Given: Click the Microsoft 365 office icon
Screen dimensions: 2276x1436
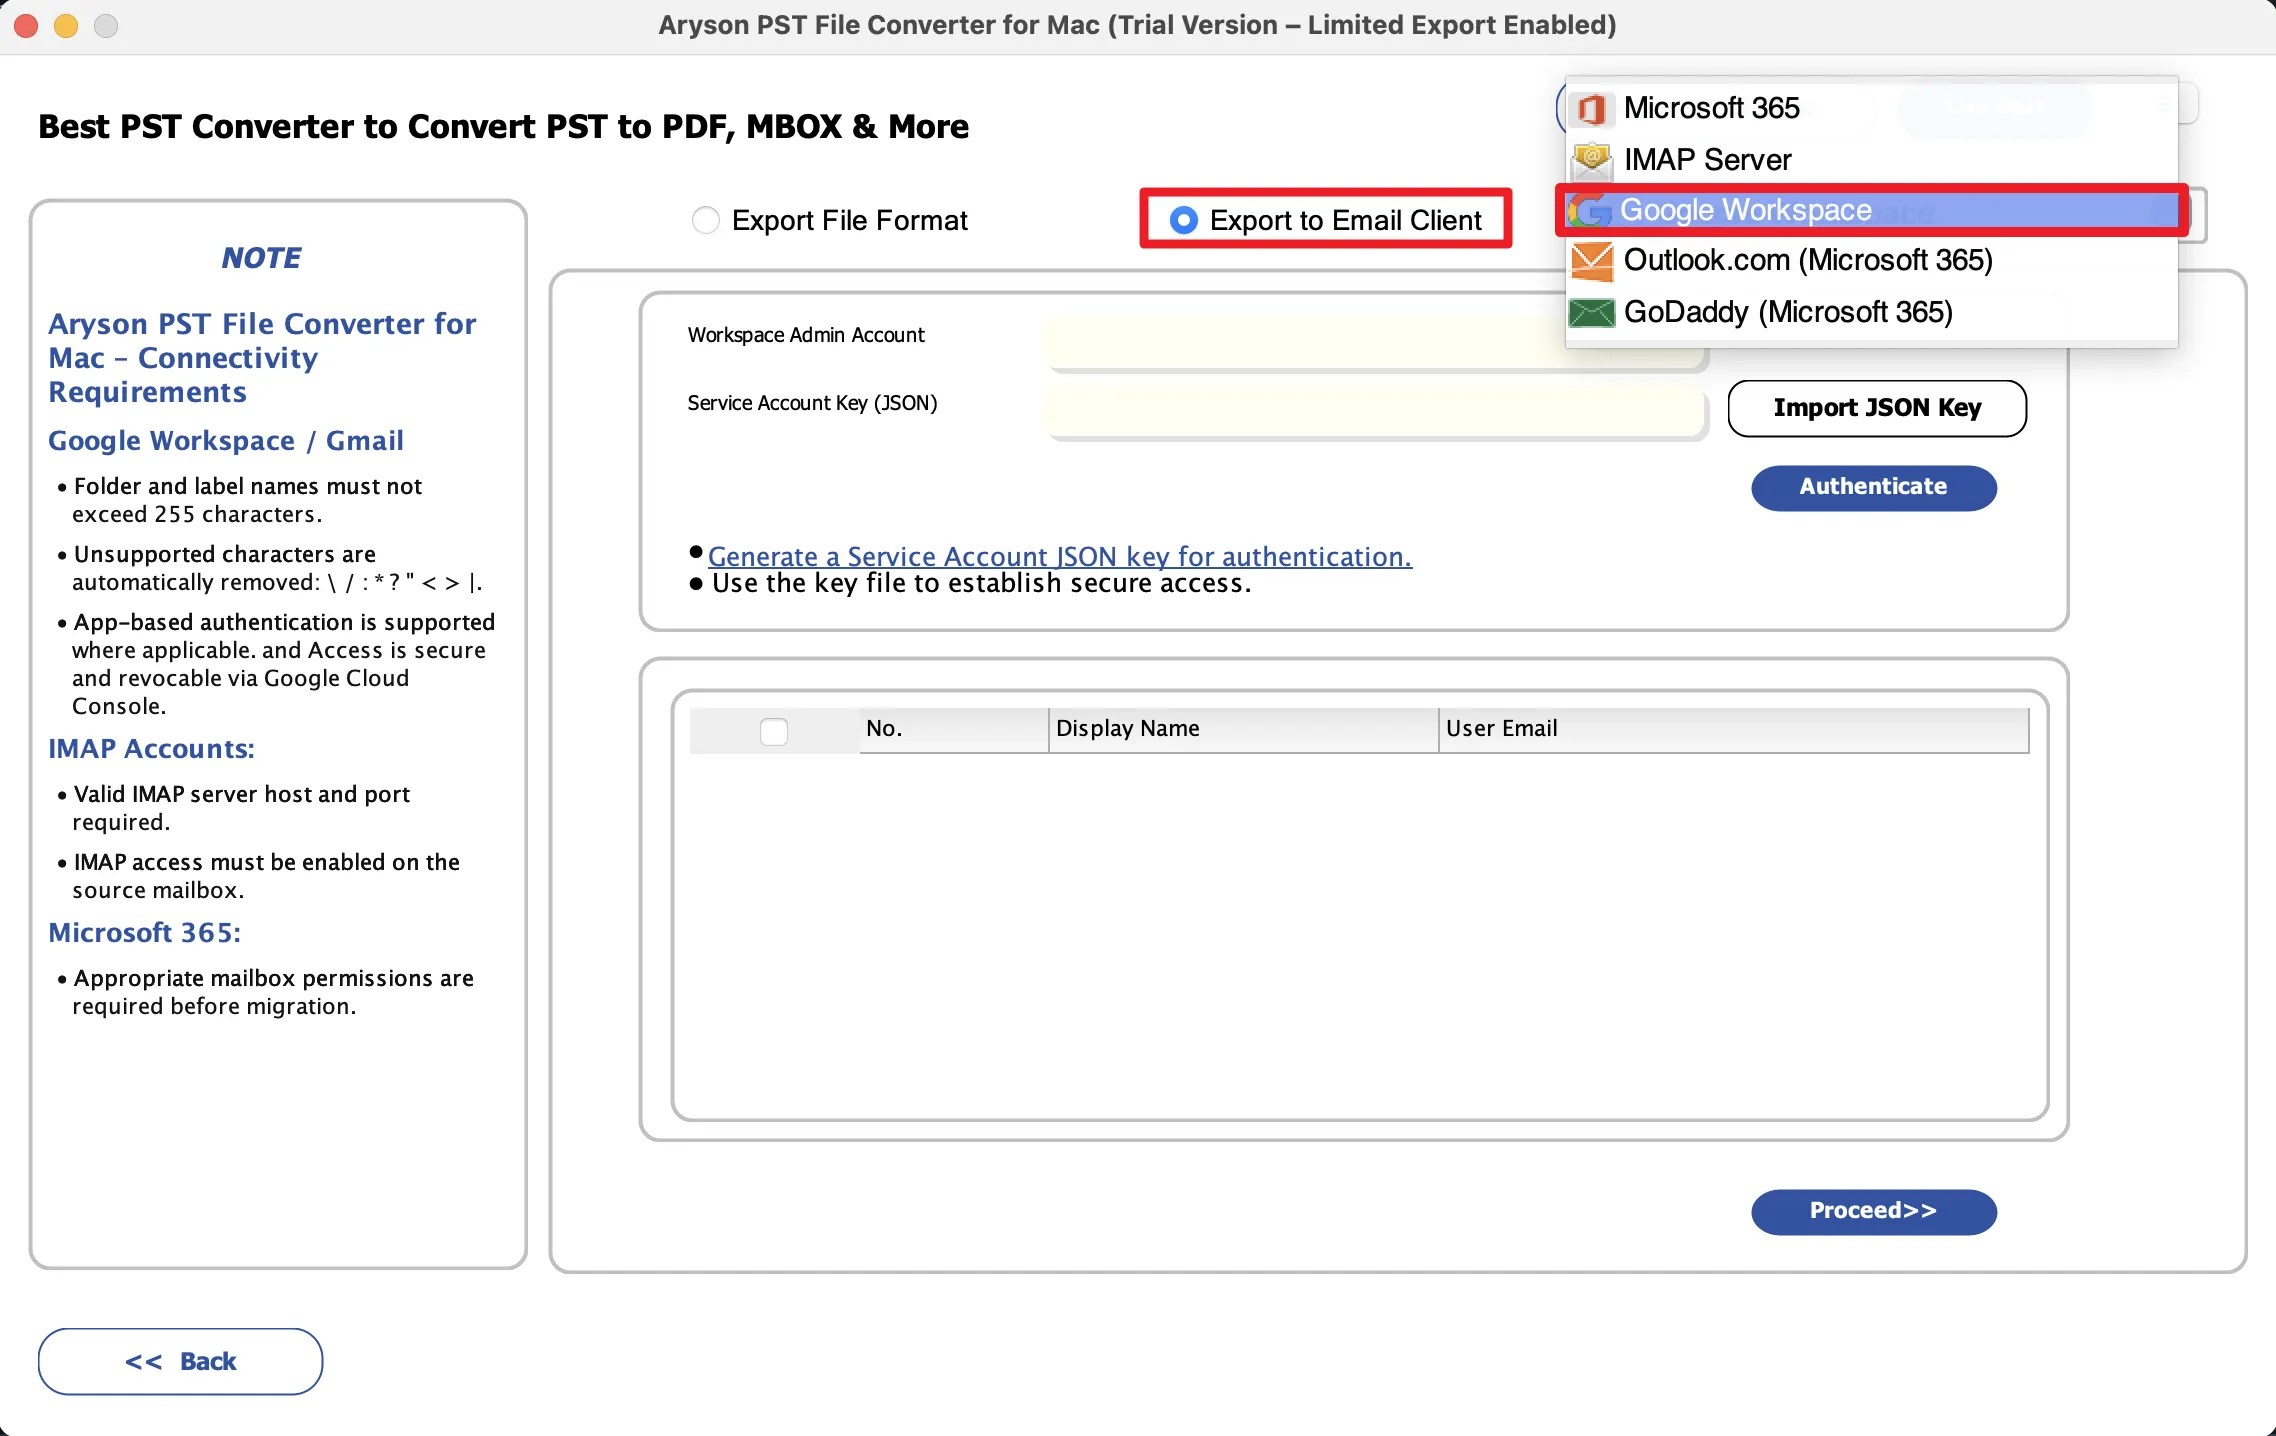Looking at the screenshot, I should point(1592,108).
